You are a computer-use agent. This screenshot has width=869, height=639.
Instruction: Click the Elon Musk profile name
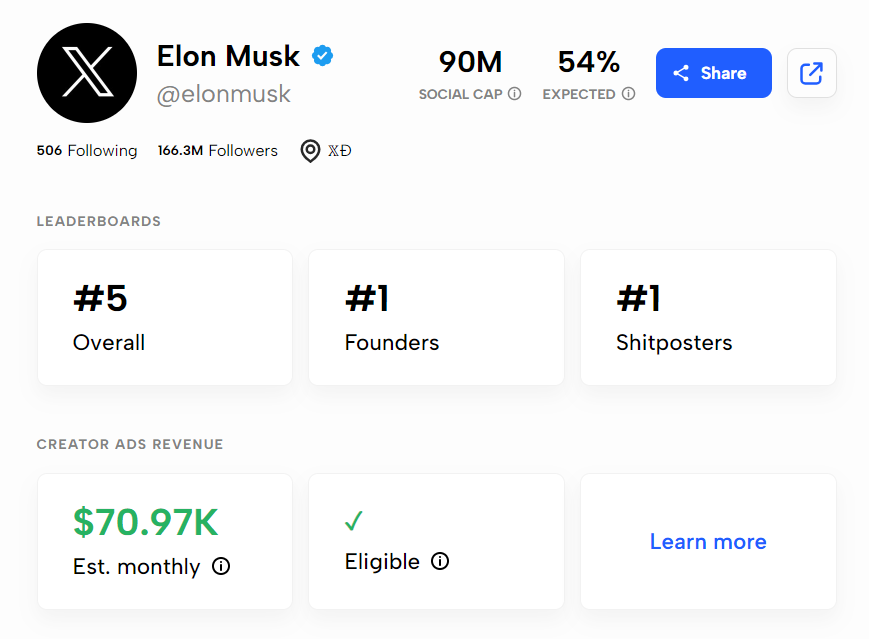point(228,56)
